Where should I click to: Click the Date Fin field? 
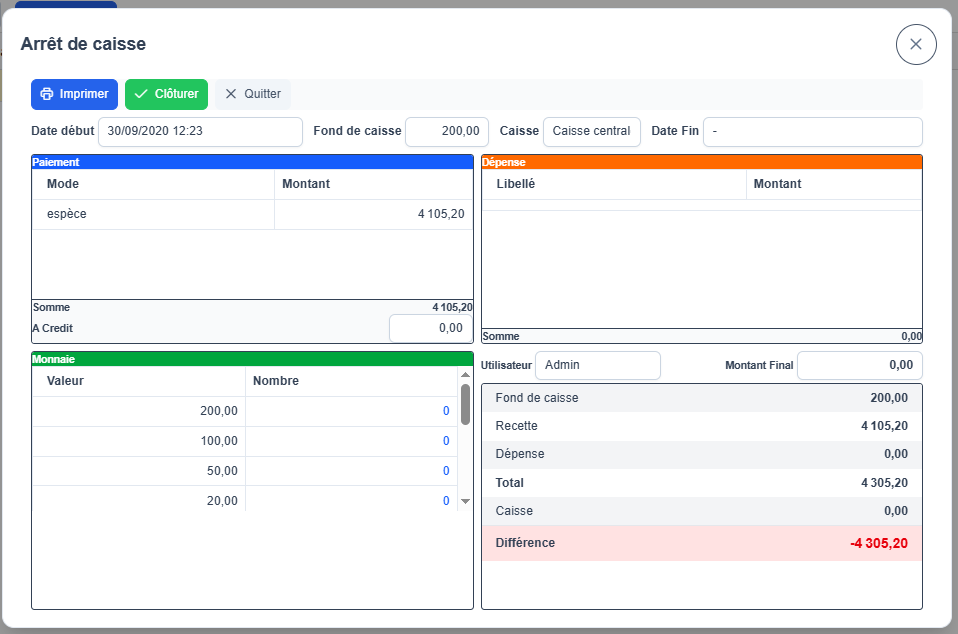[x=812, y=131]
